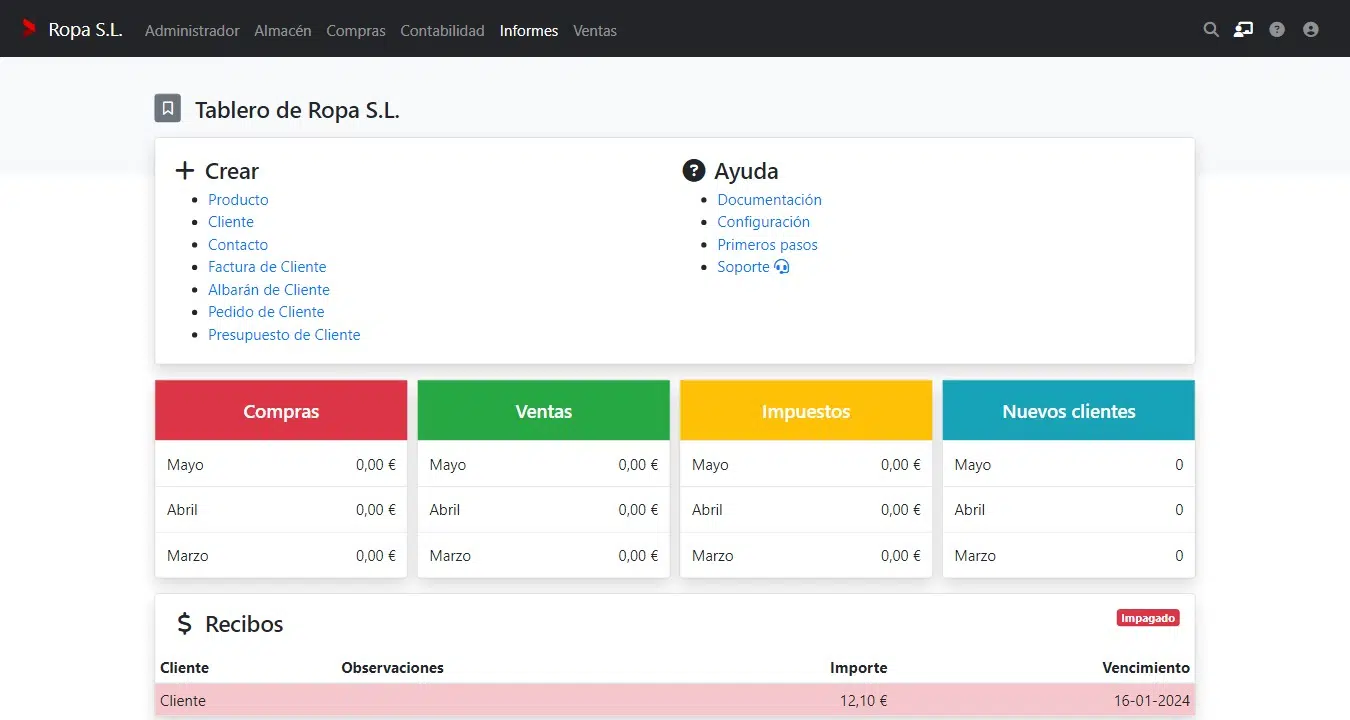Click the support chat icon in navbar

pyautogui.click(x=1243, y=30)
